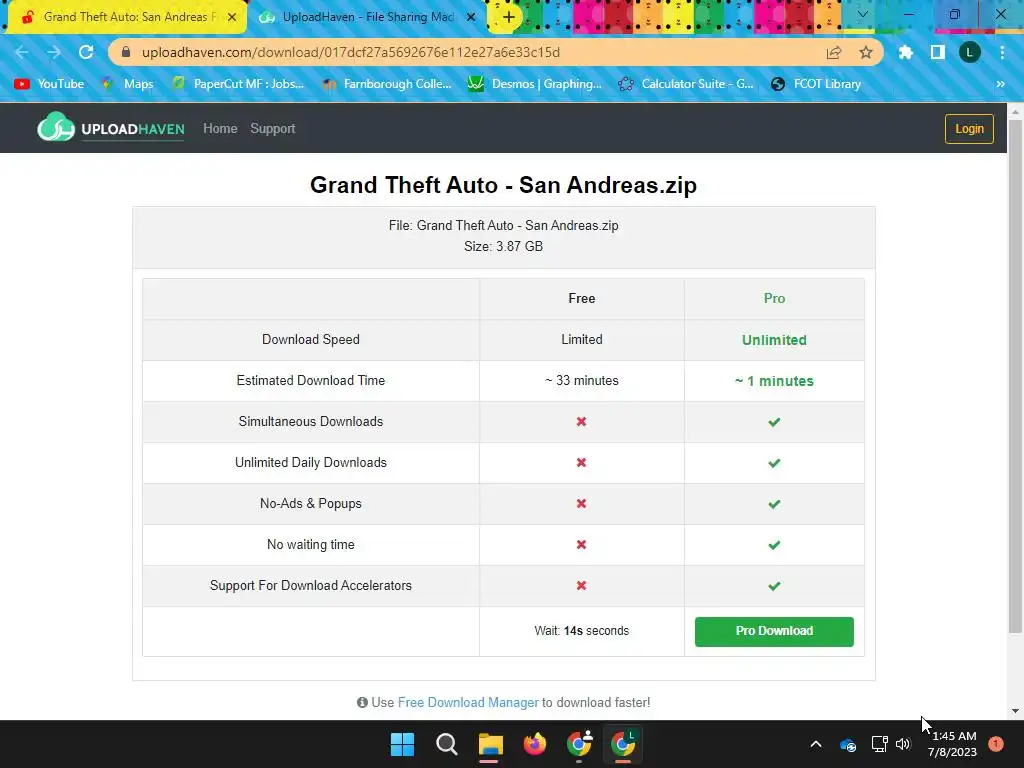Click the Login button
This screenshot has height=768, width=1024.
969,129
